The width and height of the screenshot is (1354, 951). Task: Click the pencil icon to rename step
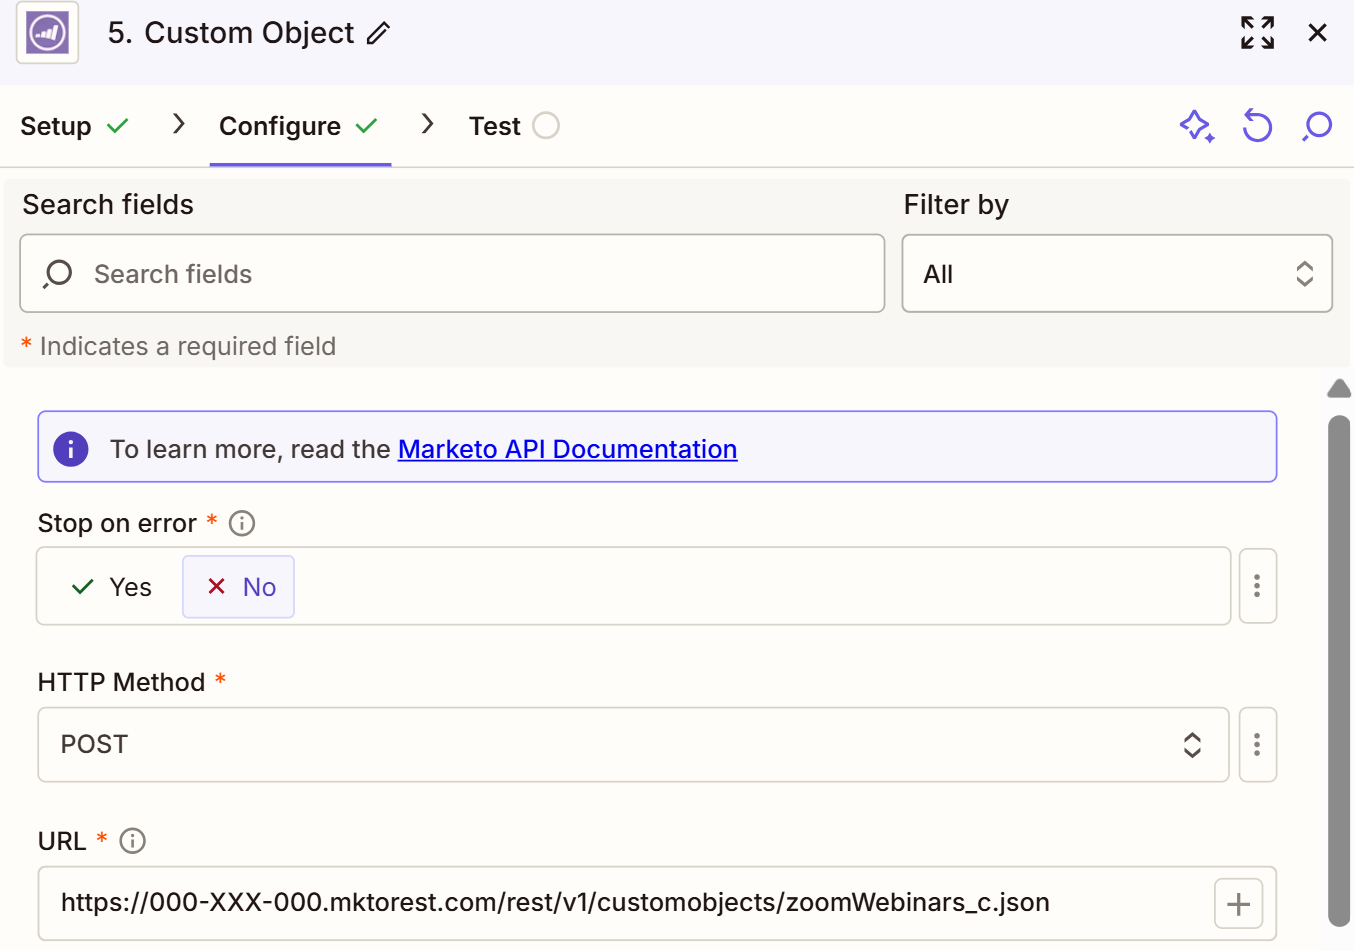click(378, 33)
